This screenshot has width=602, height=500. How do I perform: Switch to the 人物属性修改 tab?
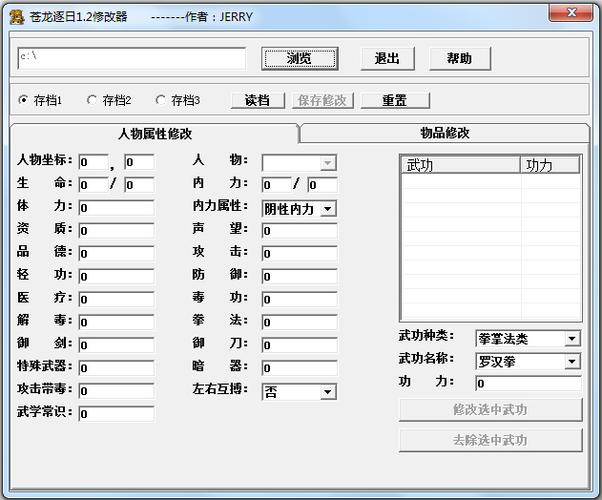click(x=154, y=134)
